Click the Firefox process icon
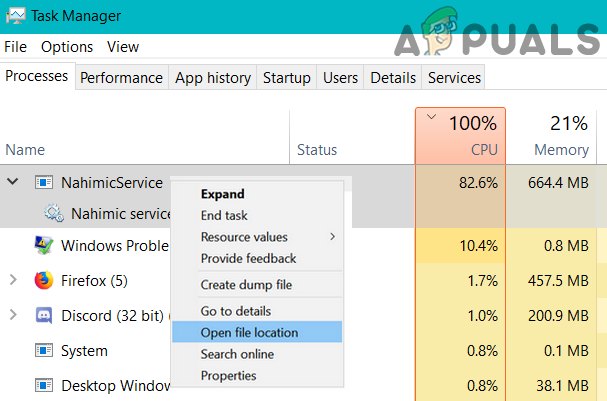The width and height of the screenshot is (607, 401). pyautogui.click(x=43, y=280)
